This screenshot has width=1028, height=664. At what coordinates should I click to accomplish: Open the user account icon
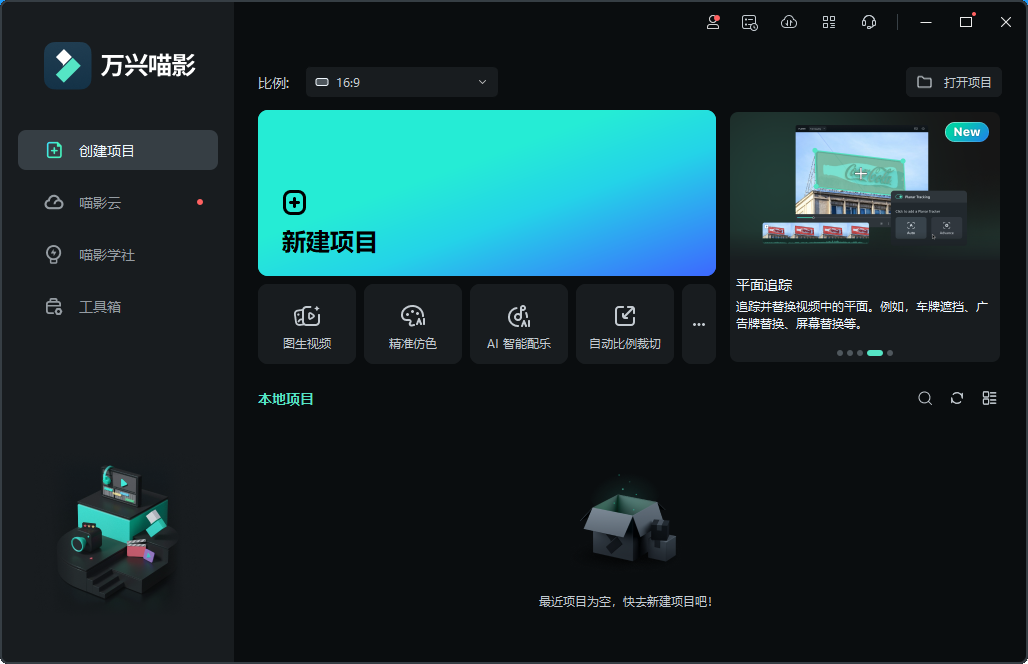(713, 22)
